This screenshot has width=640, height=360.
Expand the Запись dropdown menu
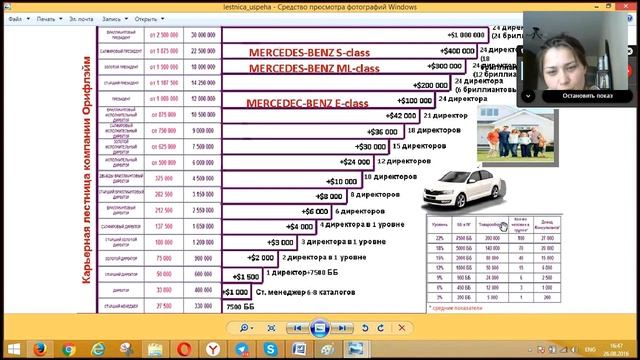click(x=115, y=19)
